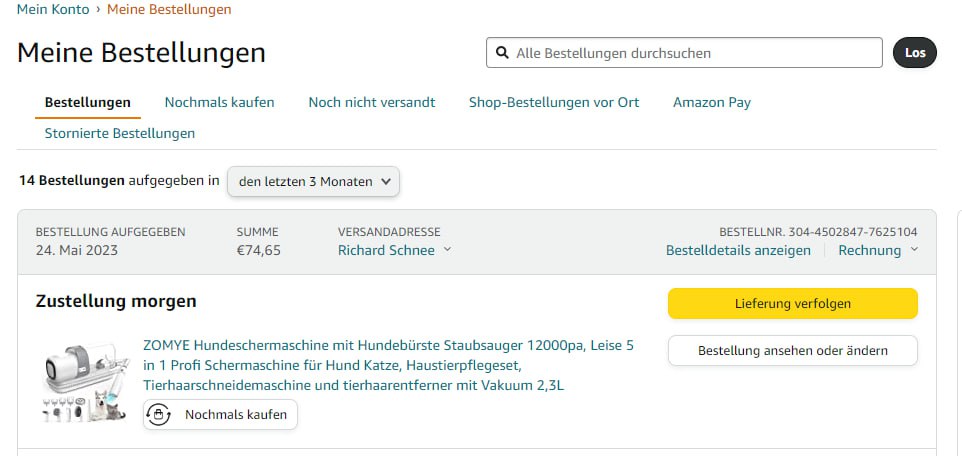This screenshot has height=456, width=962.
Task: Show the Stornierte Bestellungen tab
Action: (120, 133)
